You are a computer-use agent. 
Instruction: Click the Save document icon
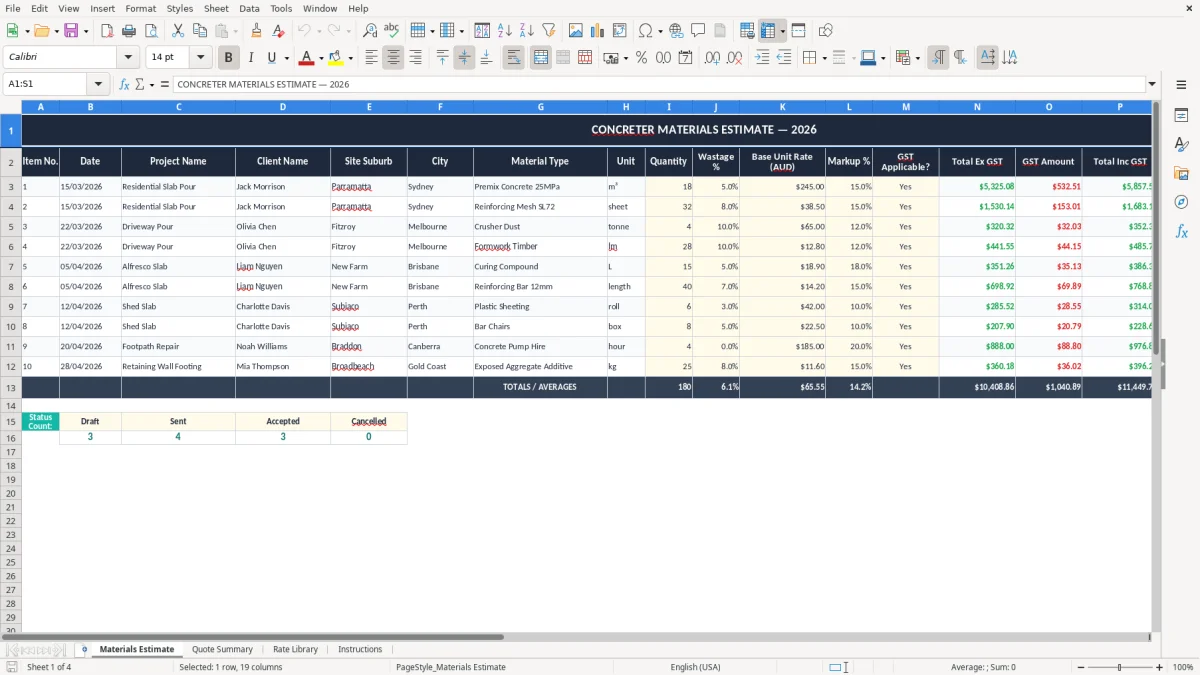pos(71,31)
